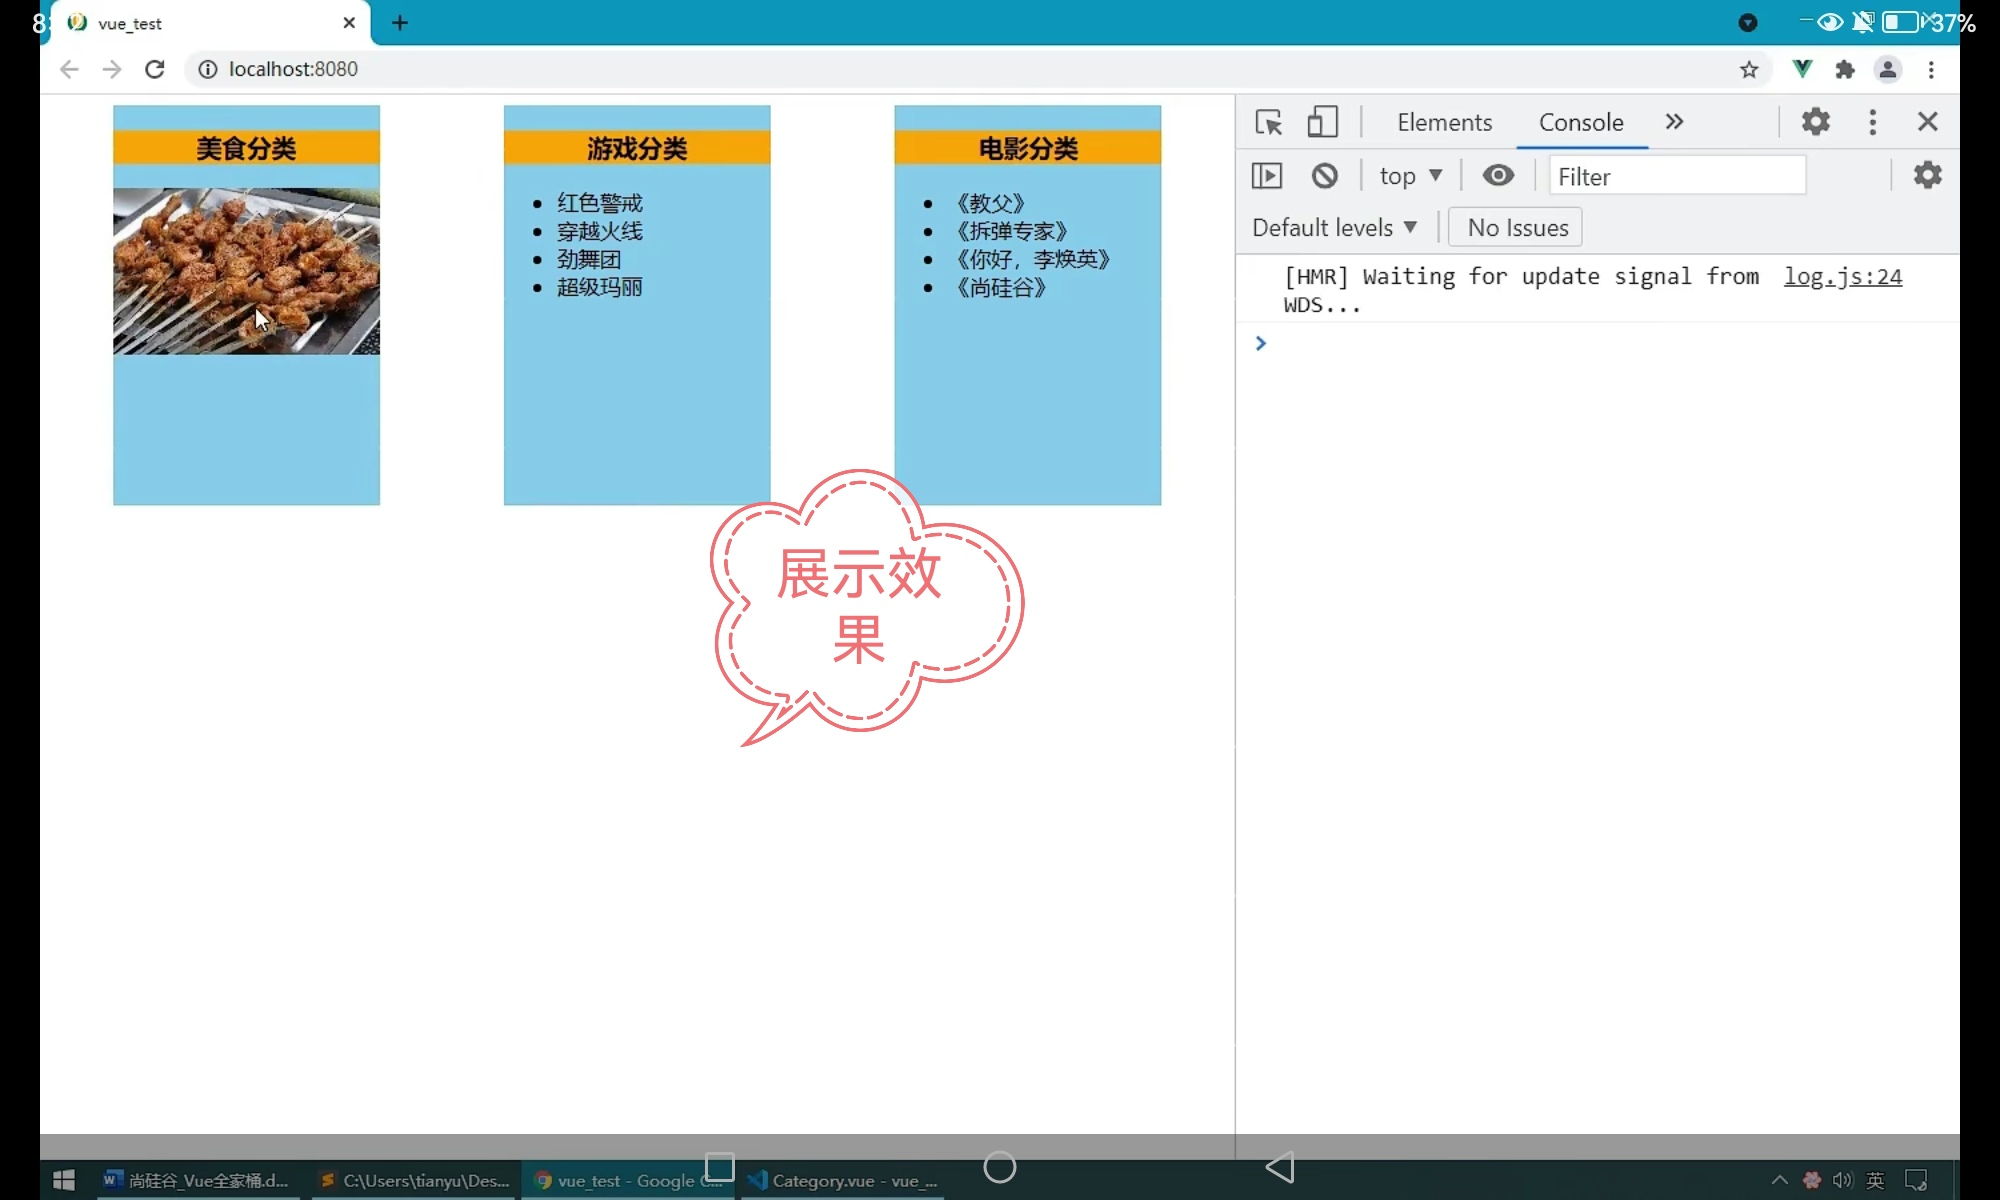This screenshot has height=1200, width=2000.
Task: Open Chrome extensions puzzle icon
Action: pyautogui.click(x=1845, y=69)
